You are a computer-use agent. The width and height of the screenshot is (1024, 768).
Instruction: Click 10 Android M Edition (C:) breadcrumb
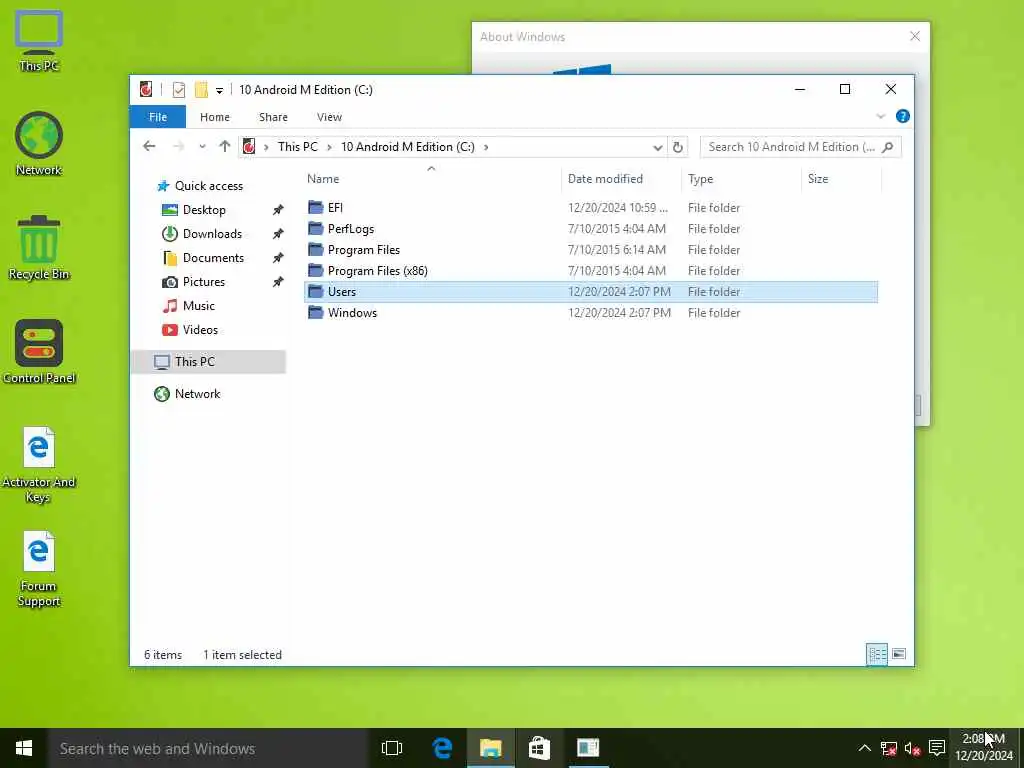click(408, 146)
